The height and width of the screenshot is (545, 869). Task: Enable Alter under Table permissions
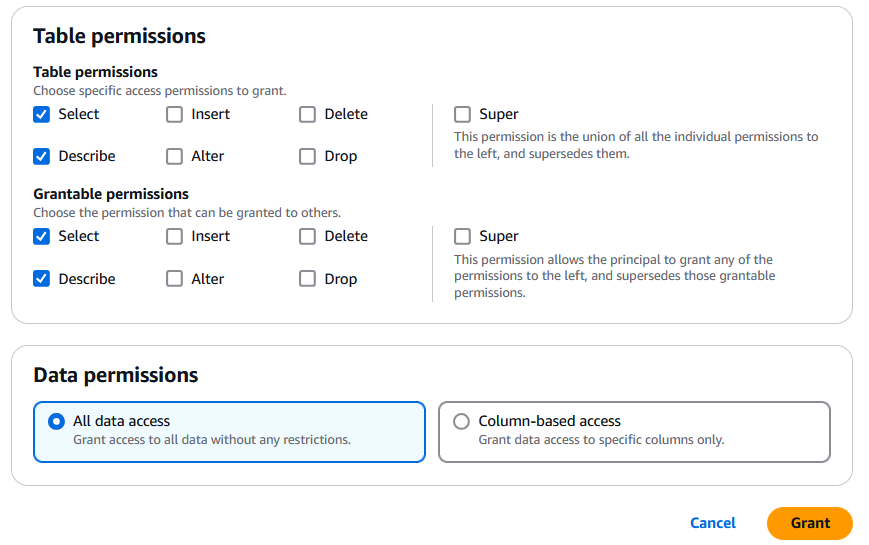(x=175, y=156)
